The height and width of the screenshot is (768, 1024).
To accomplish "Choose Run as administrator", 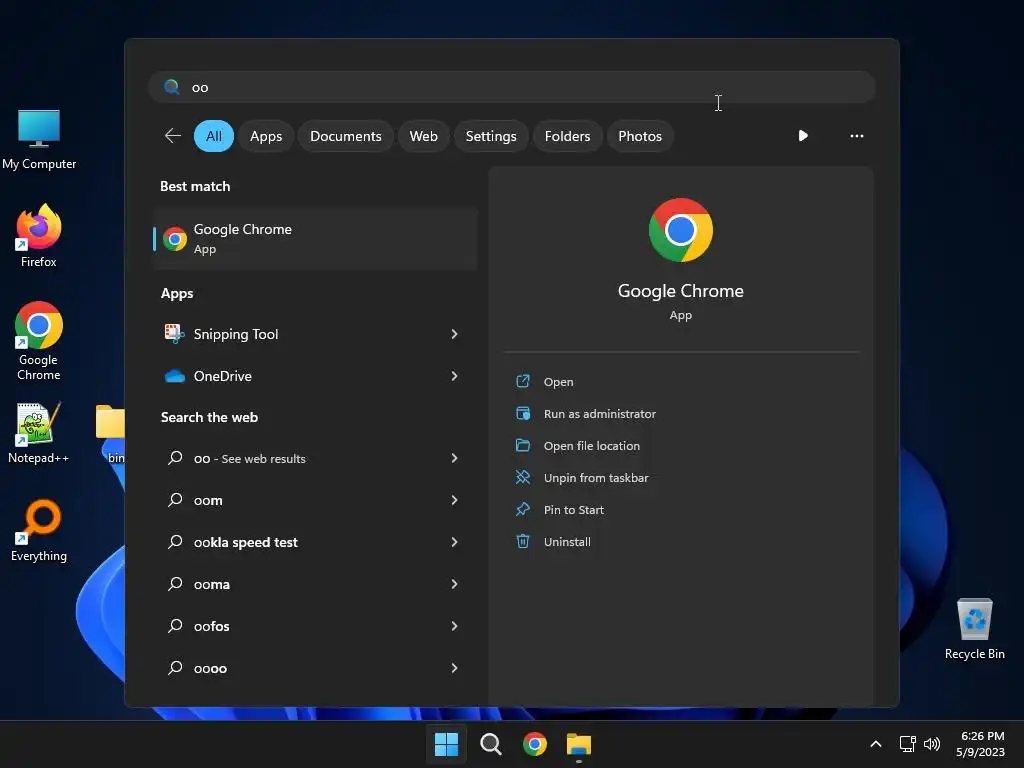I will click(600, 414).
